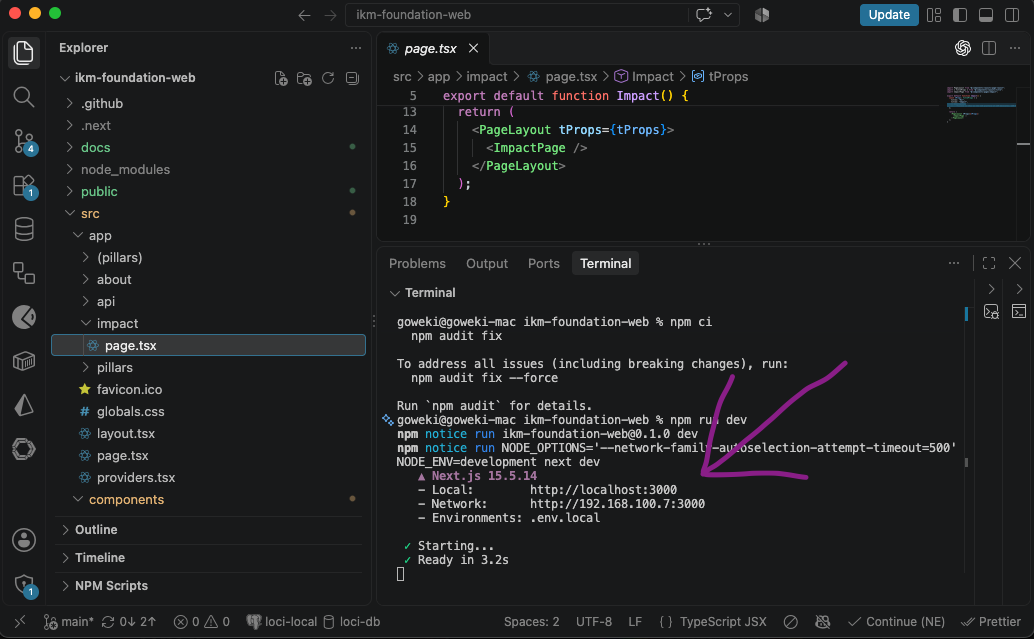
Task: Open the Extensions view in activity bar
Action: pos(24,186)
